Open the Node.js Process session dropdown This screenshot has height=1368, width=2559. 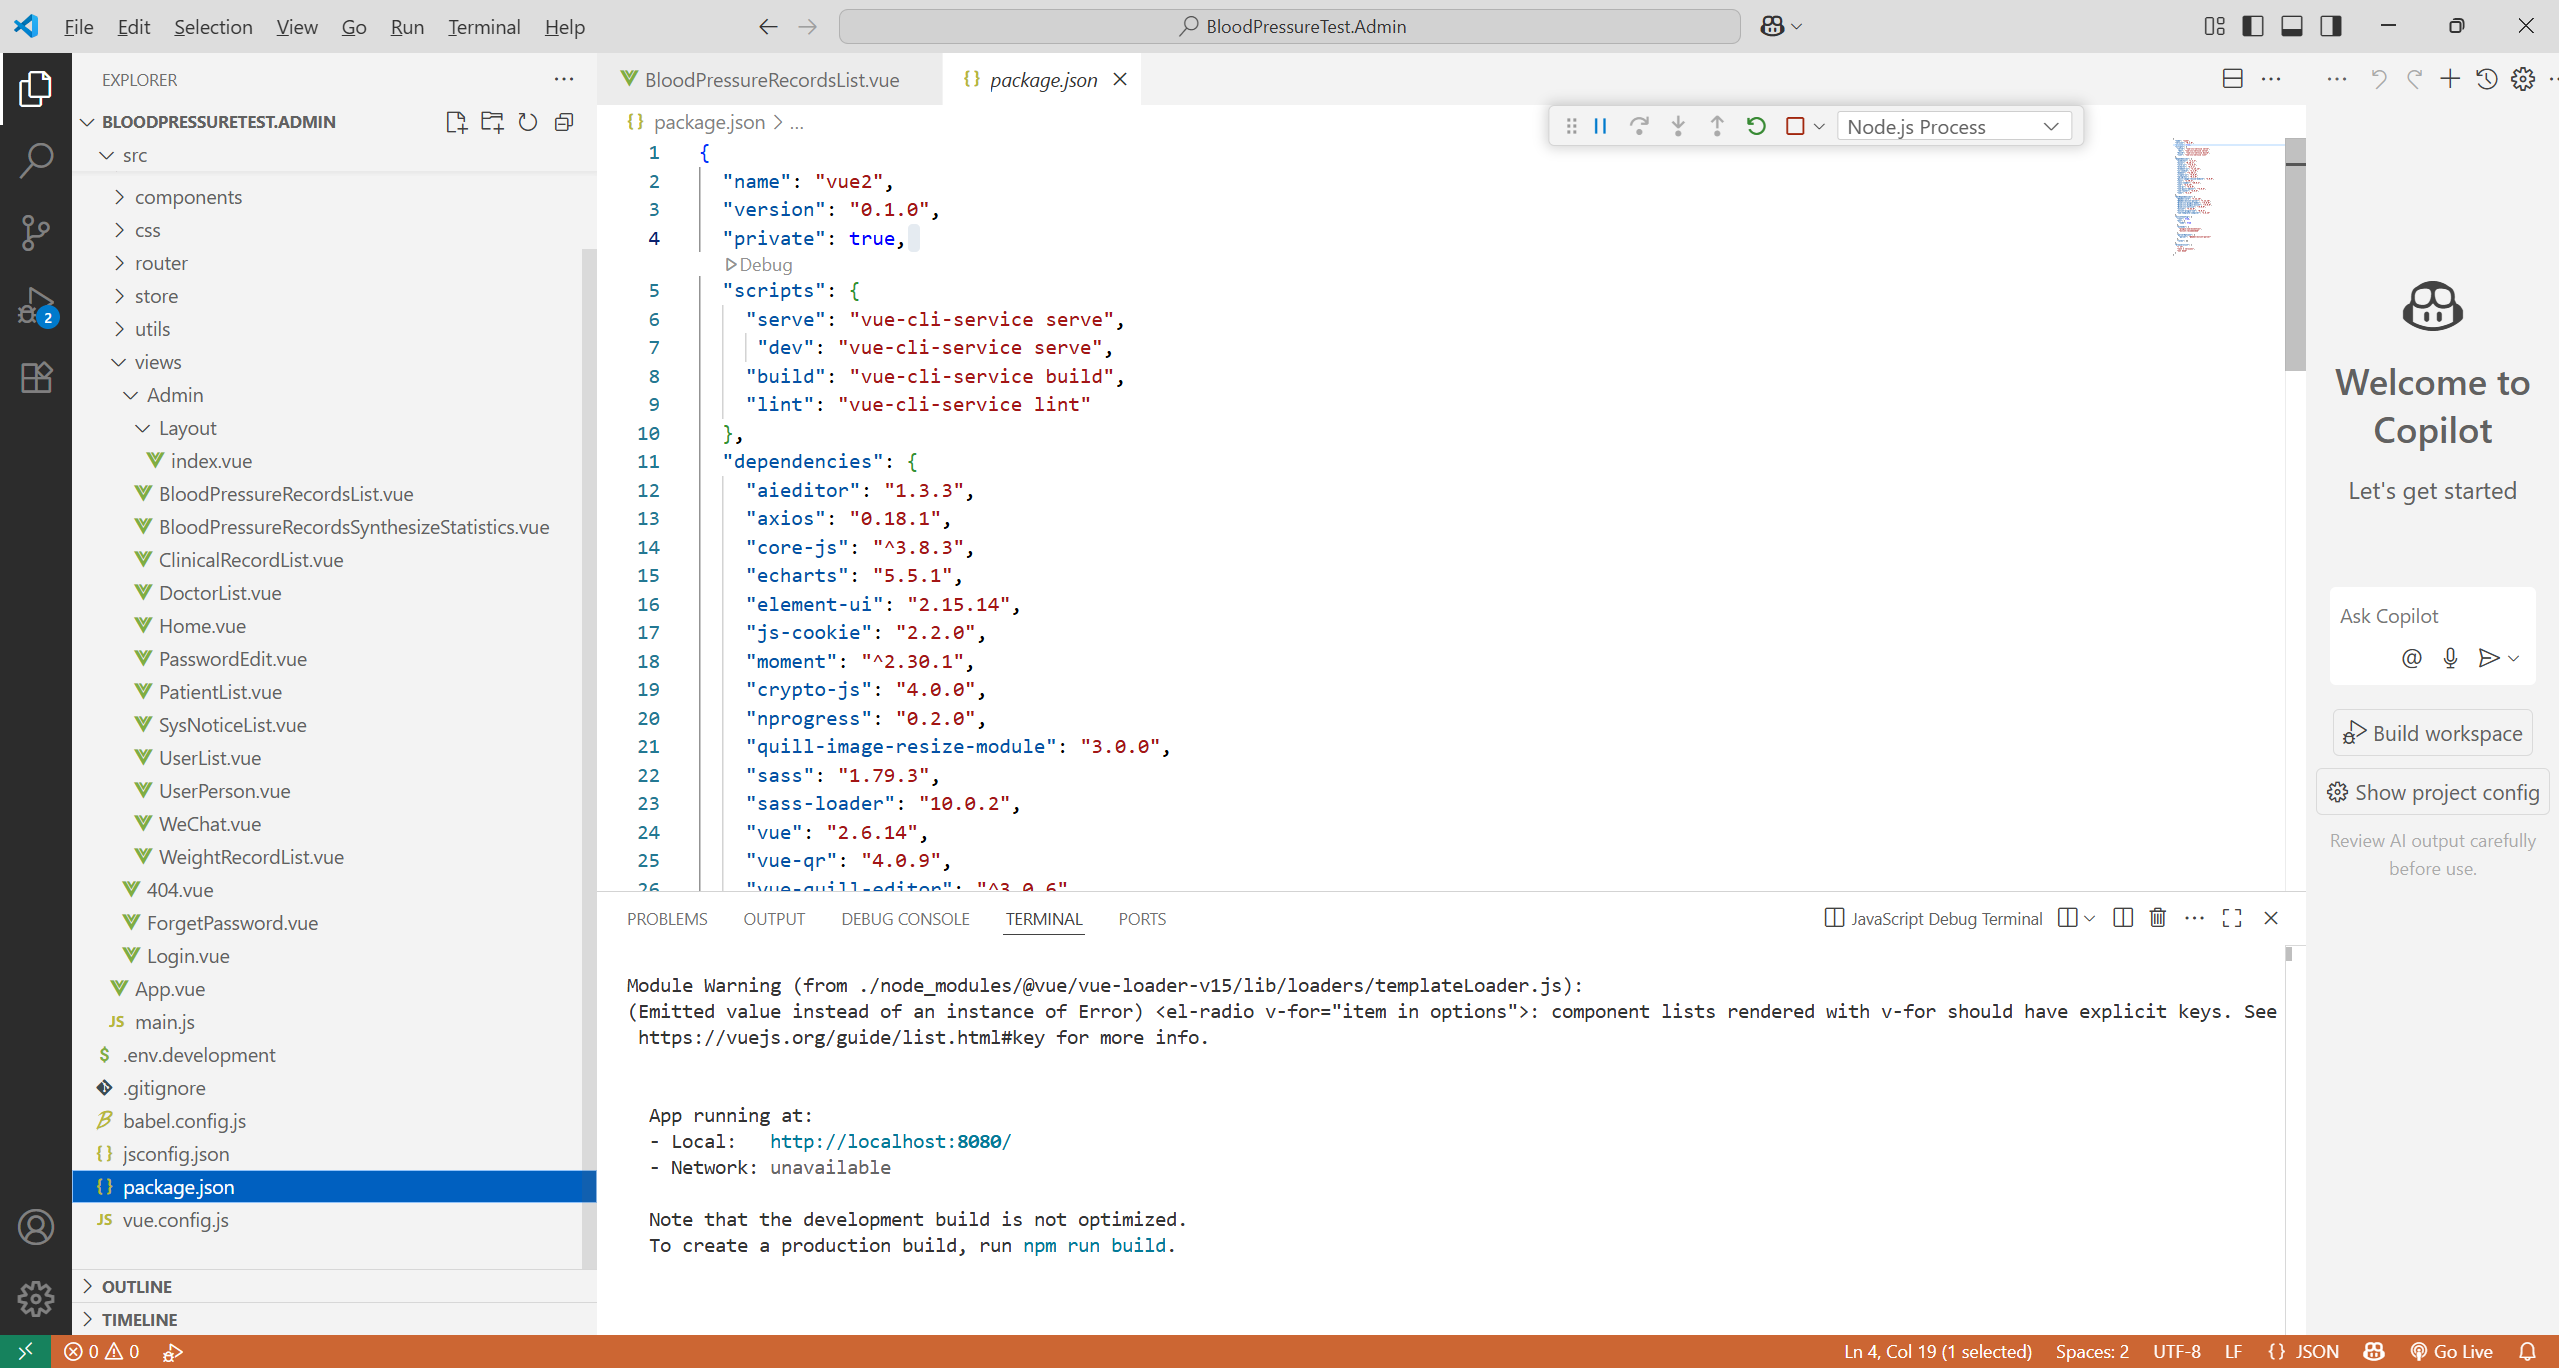point(1953,126)
